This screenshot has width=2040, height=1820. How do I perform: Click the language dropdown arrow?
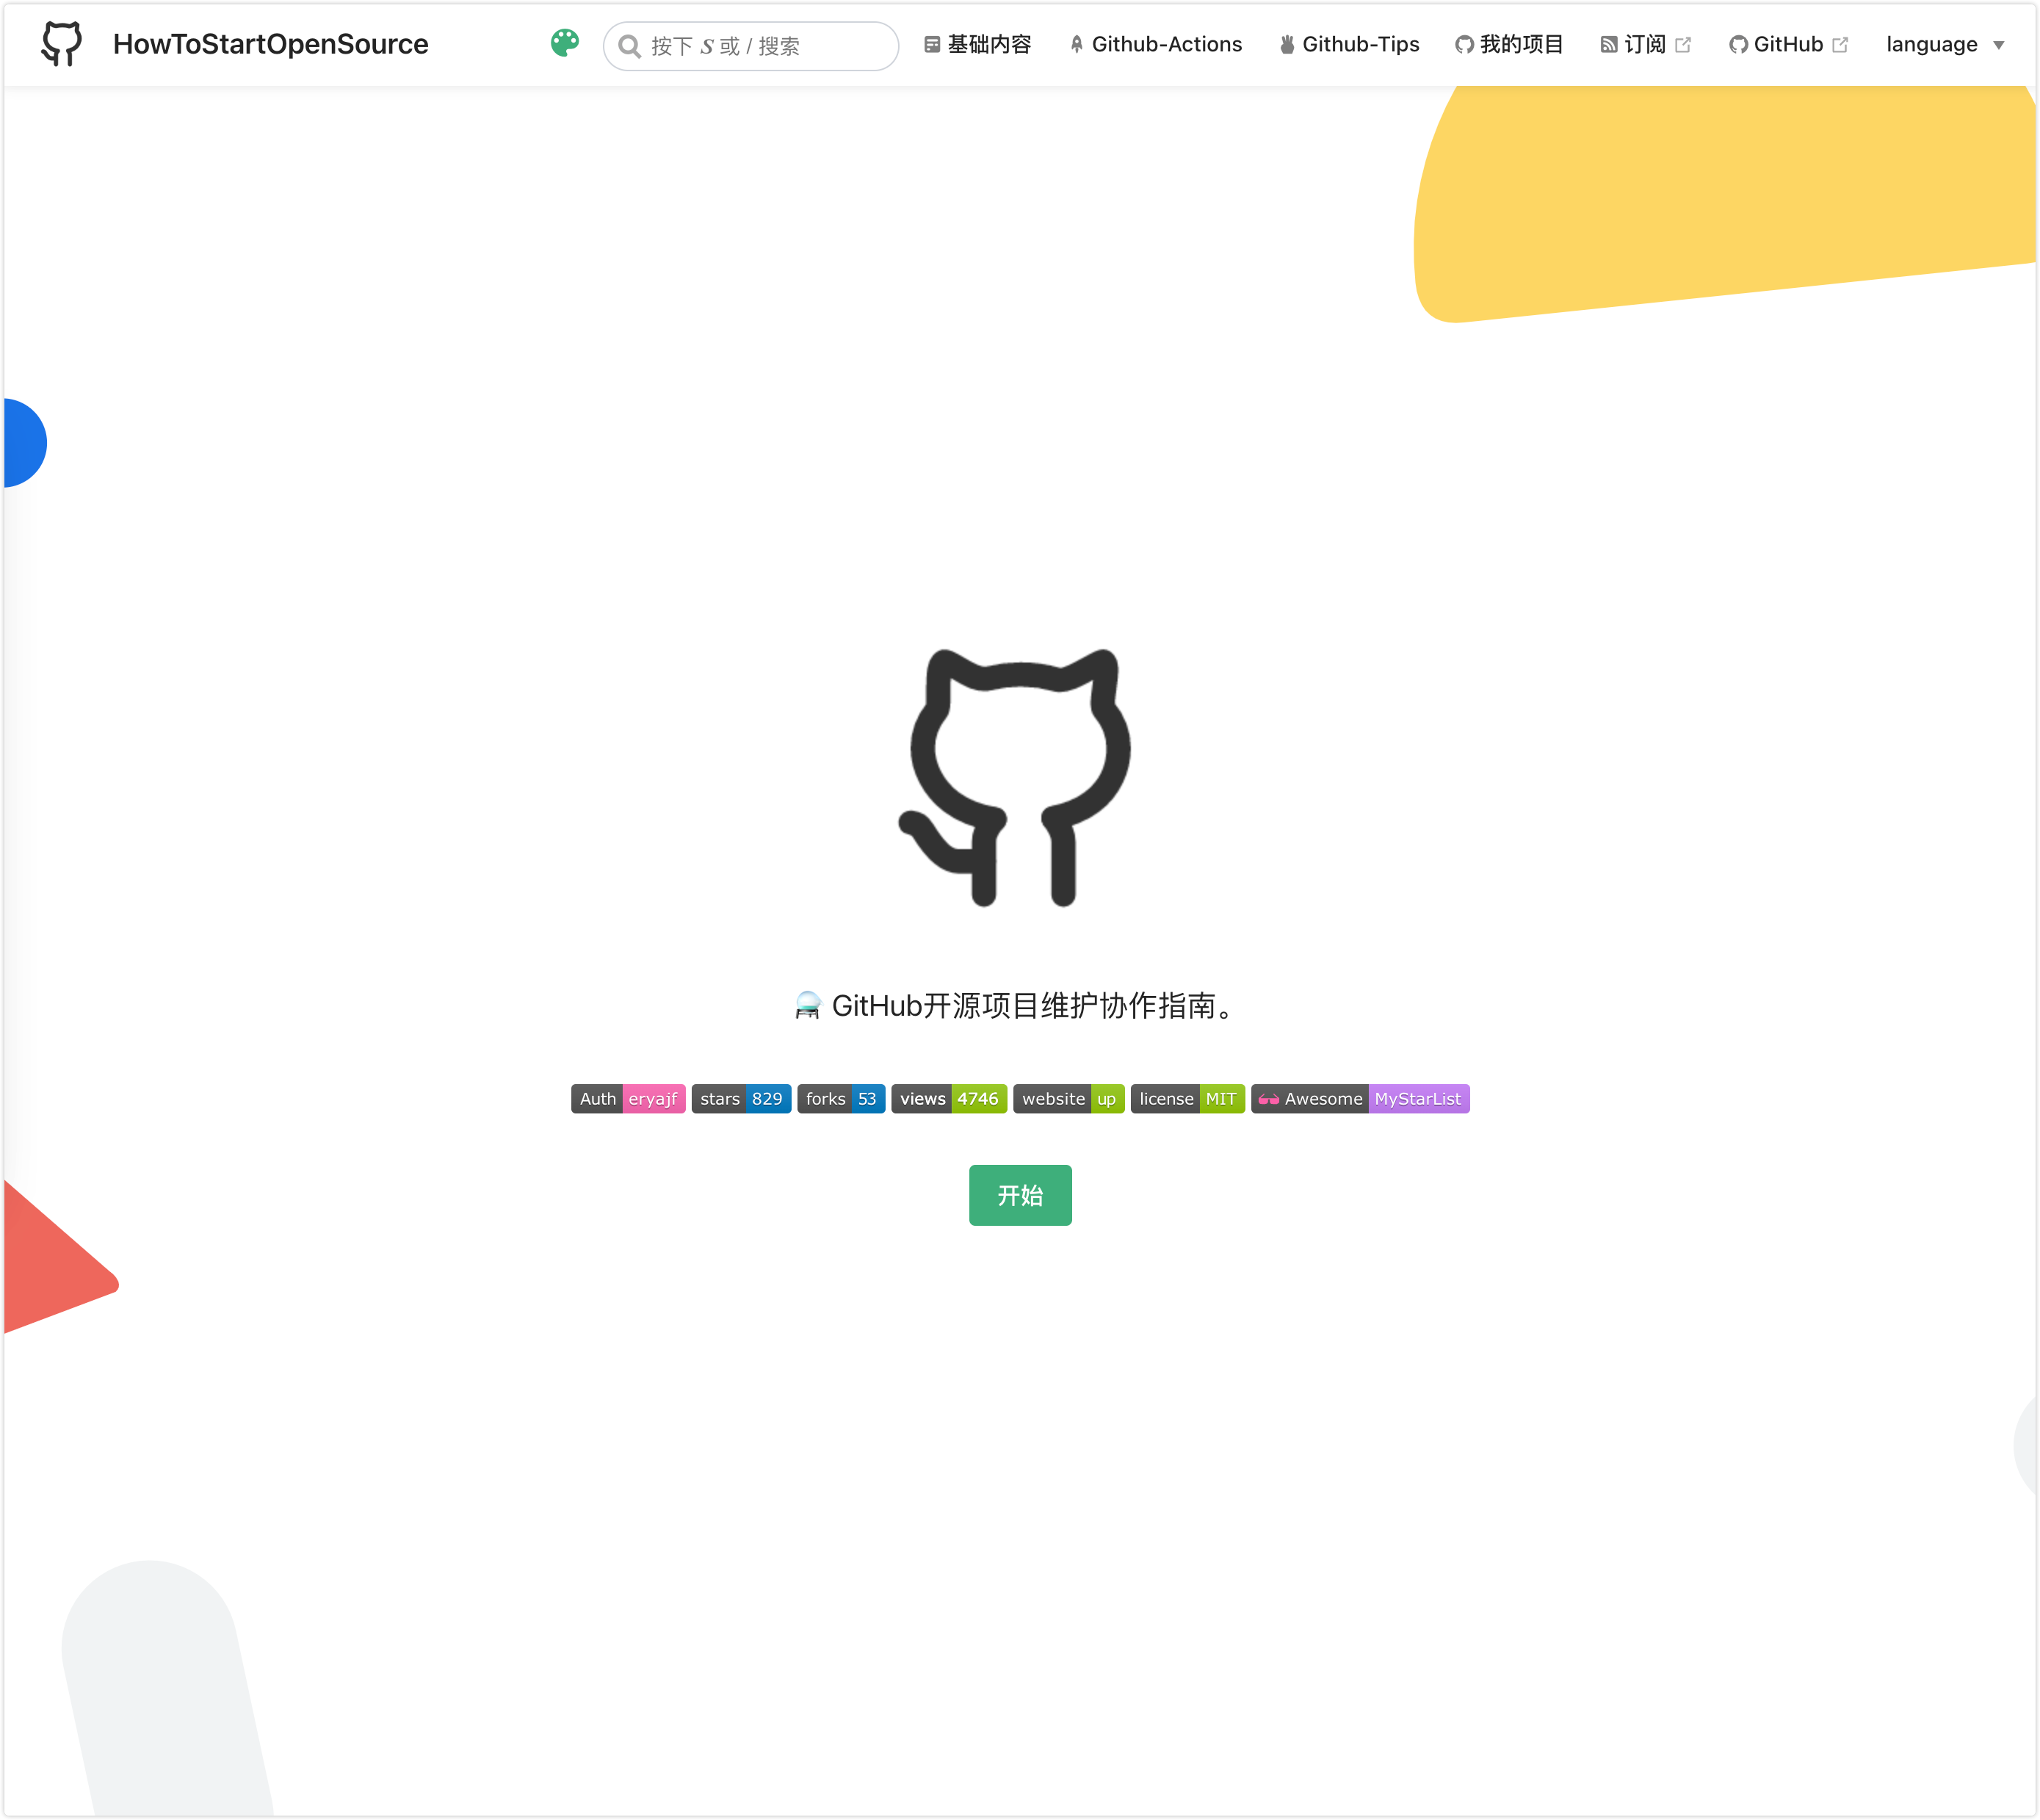[1998, 46]
